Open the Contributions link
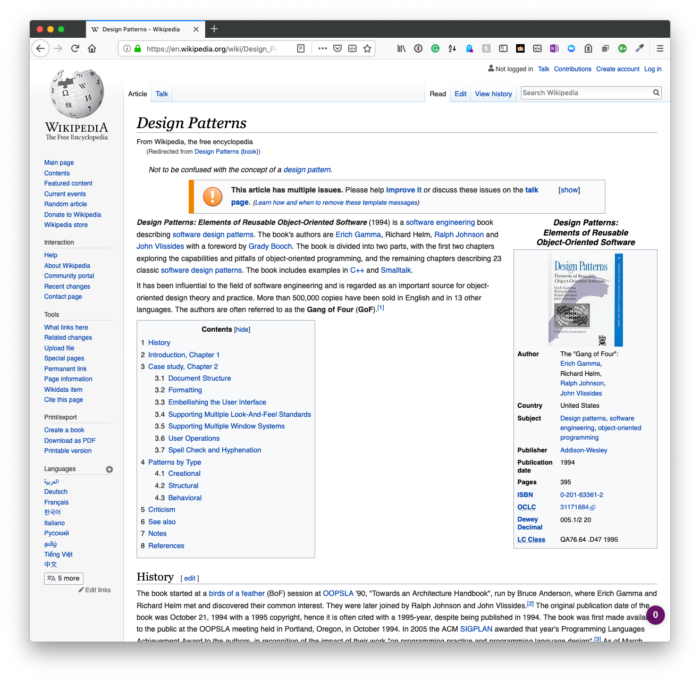This screenshot has height=681, width=700. tap(572, 69)
